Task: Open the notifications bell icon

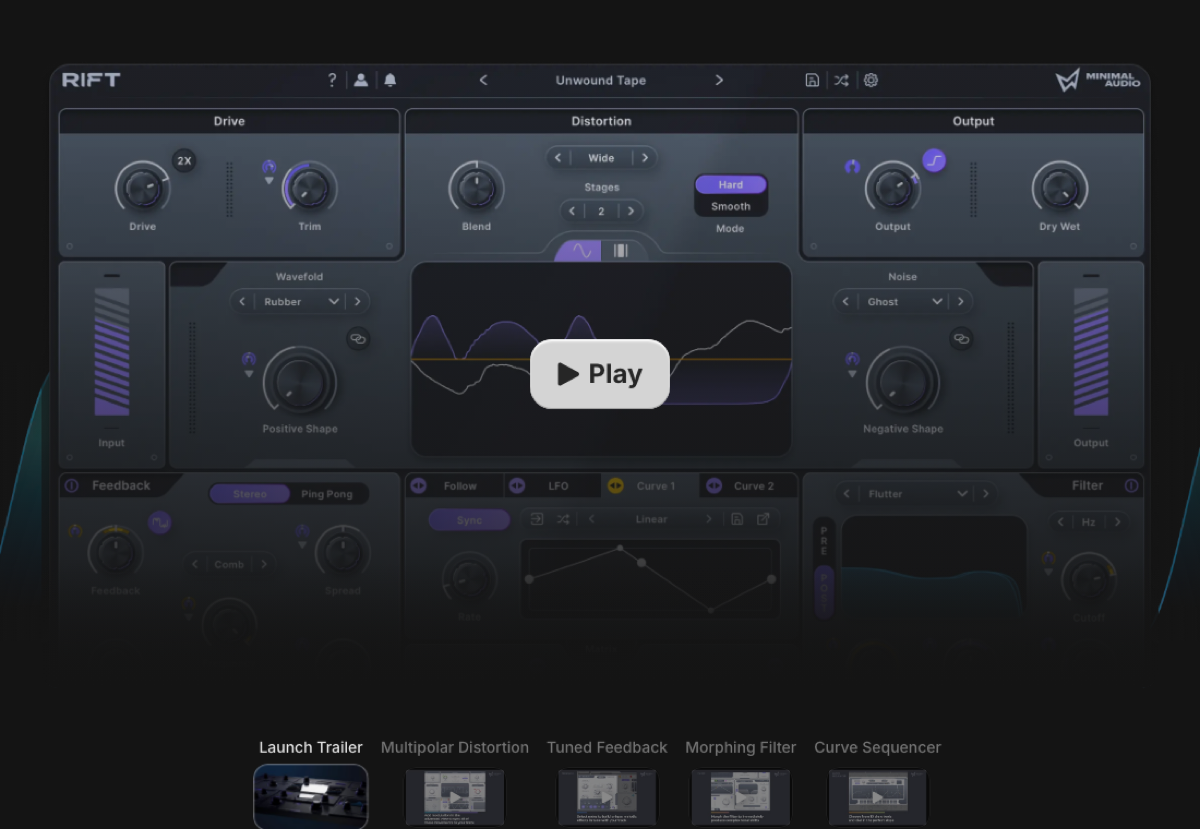Action: pos(390,80)
